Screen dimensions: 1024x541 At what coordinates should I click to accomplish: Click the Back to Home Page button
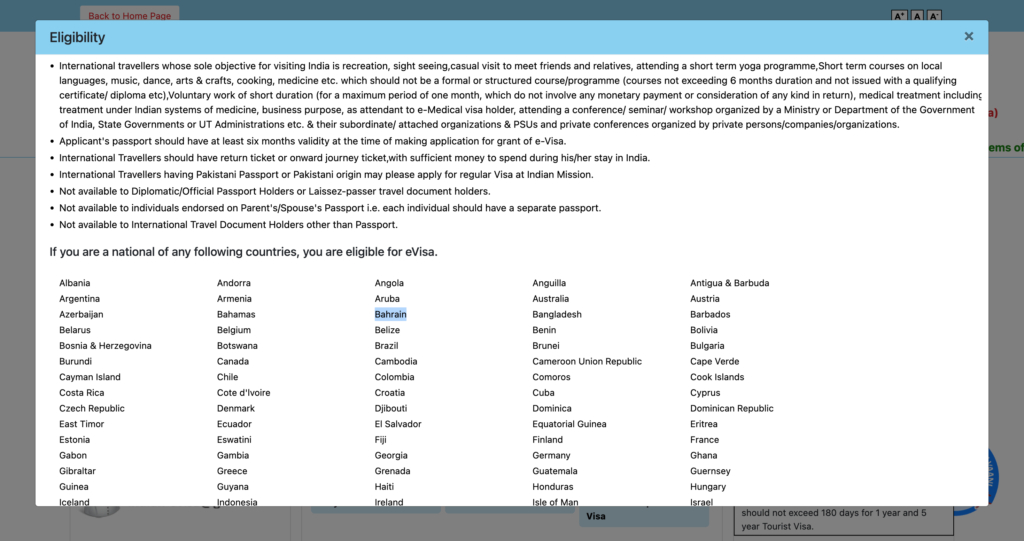[x=129, y=15]
